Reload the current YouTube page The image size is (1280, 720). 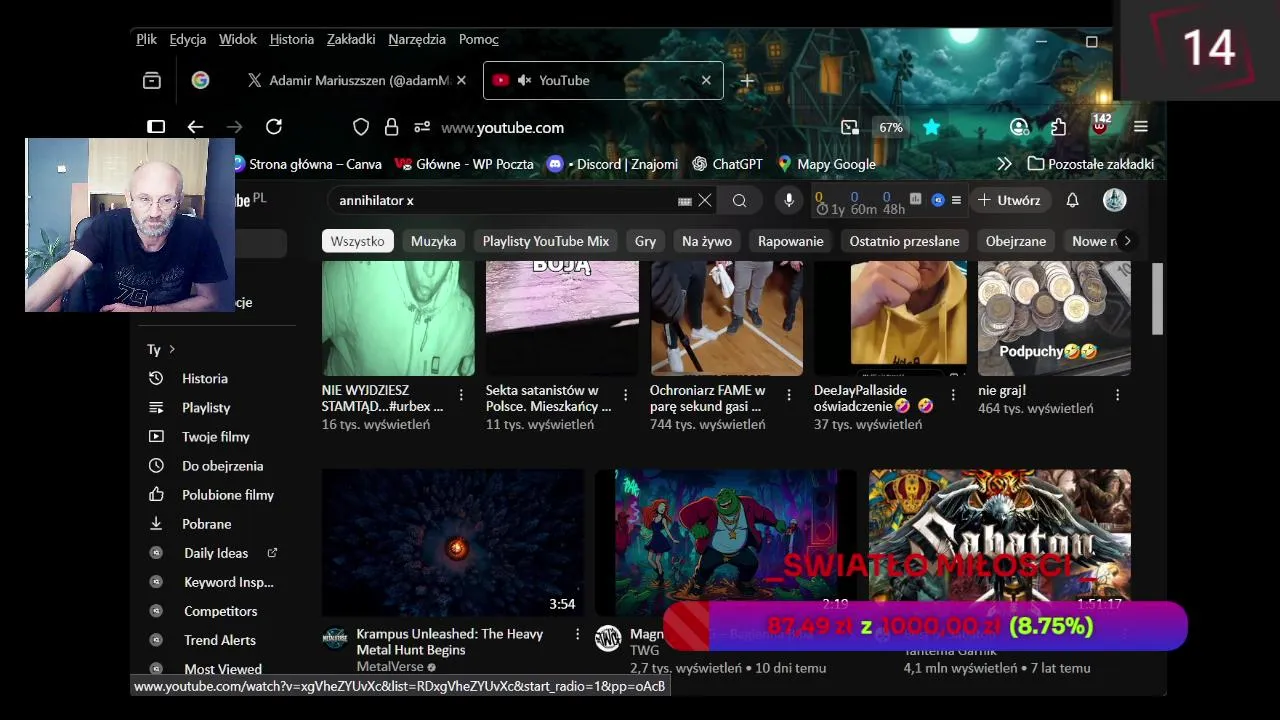[274, 127]
